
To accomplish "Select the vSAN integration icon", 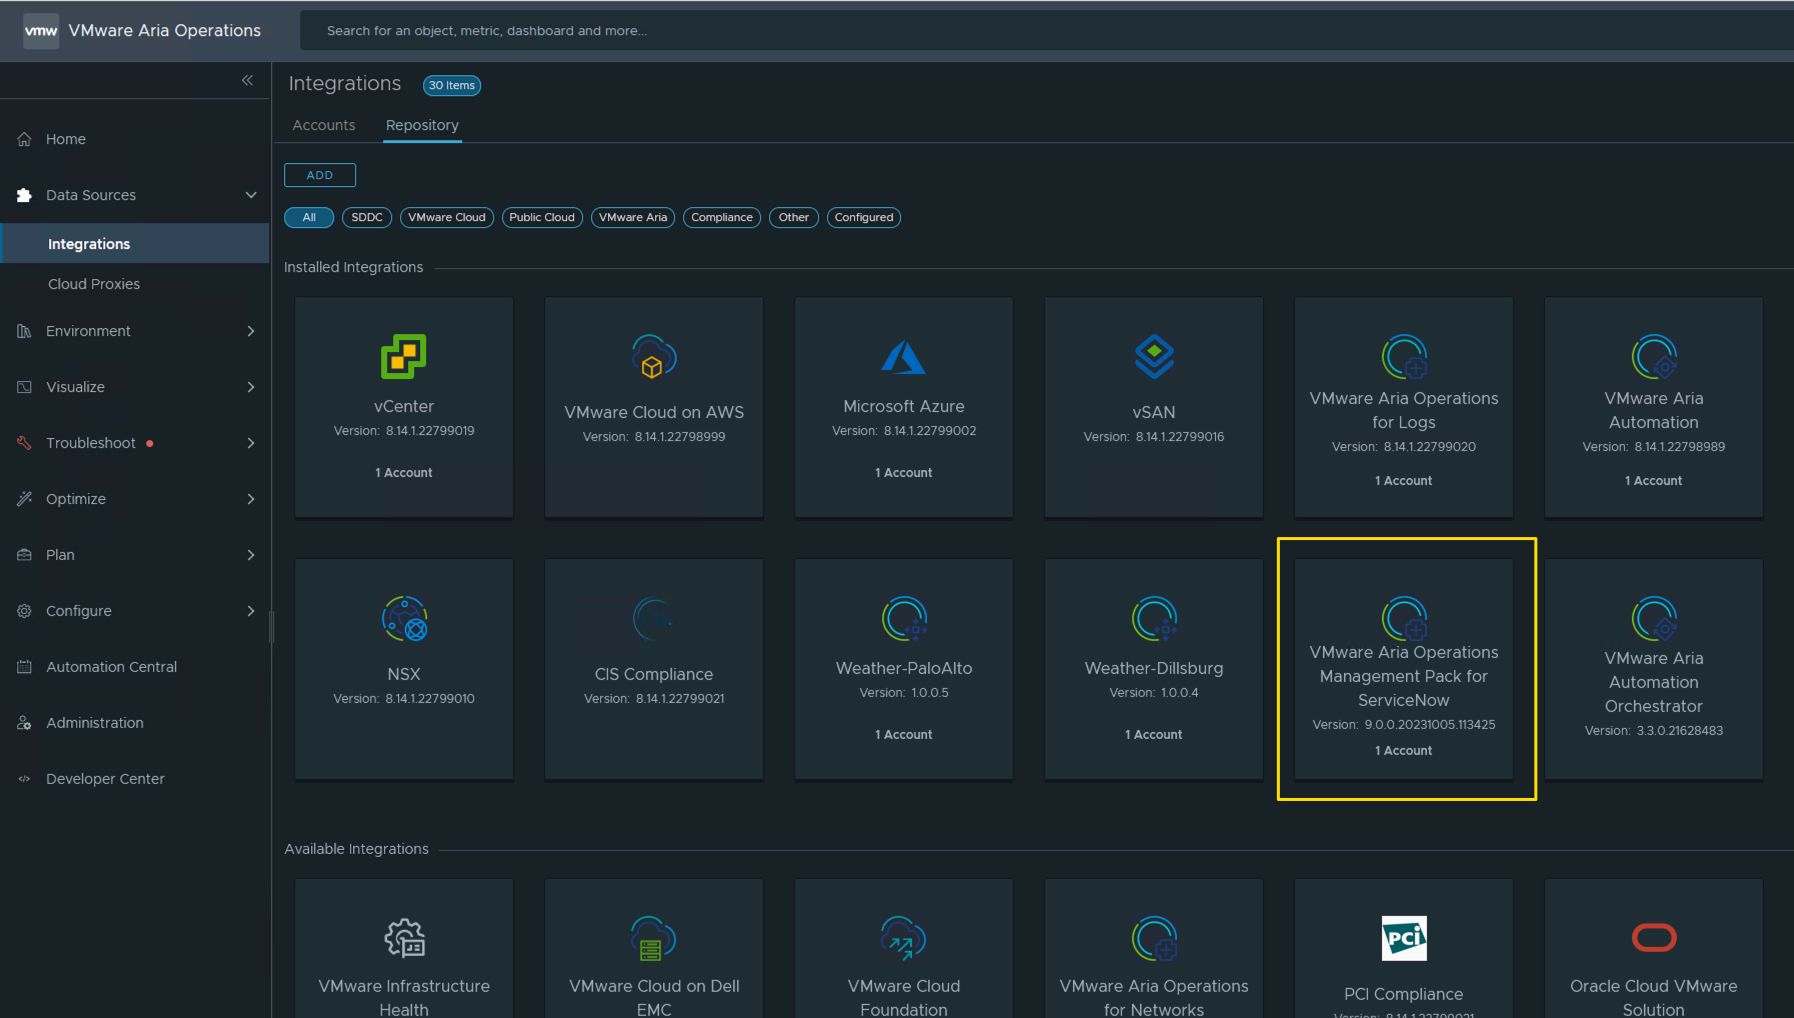I will pos(1153,357).
